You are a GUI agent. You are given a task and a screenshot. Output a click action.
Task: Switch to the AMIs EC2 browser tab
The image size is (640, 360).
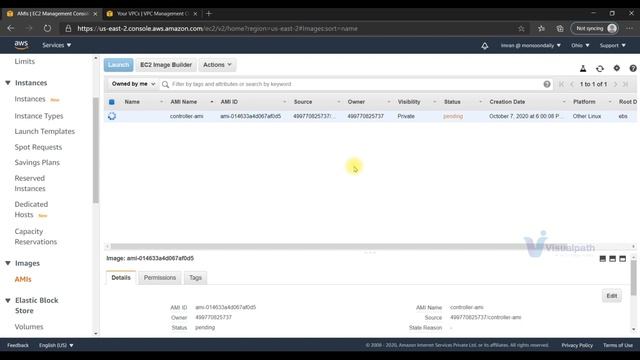coord(52,13)
